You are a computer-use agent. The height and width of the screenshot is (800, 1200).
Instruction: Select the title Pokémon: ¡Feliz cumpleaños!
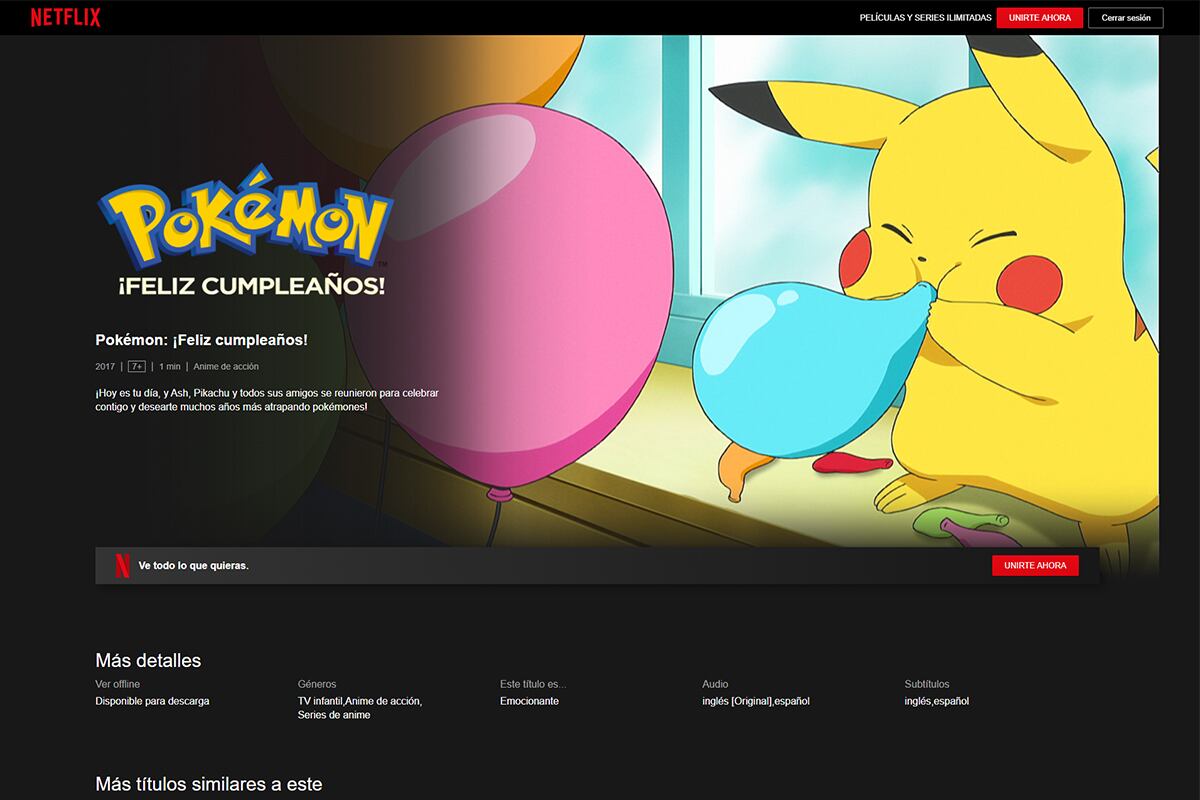[200, 339]
